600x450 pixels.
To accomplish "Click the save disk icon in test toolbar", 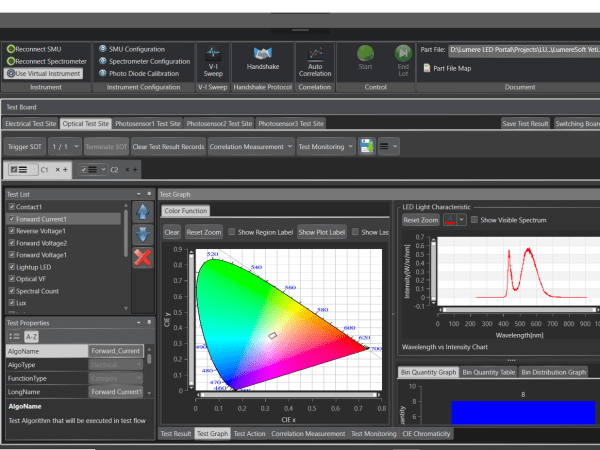I will click(368, 146).
